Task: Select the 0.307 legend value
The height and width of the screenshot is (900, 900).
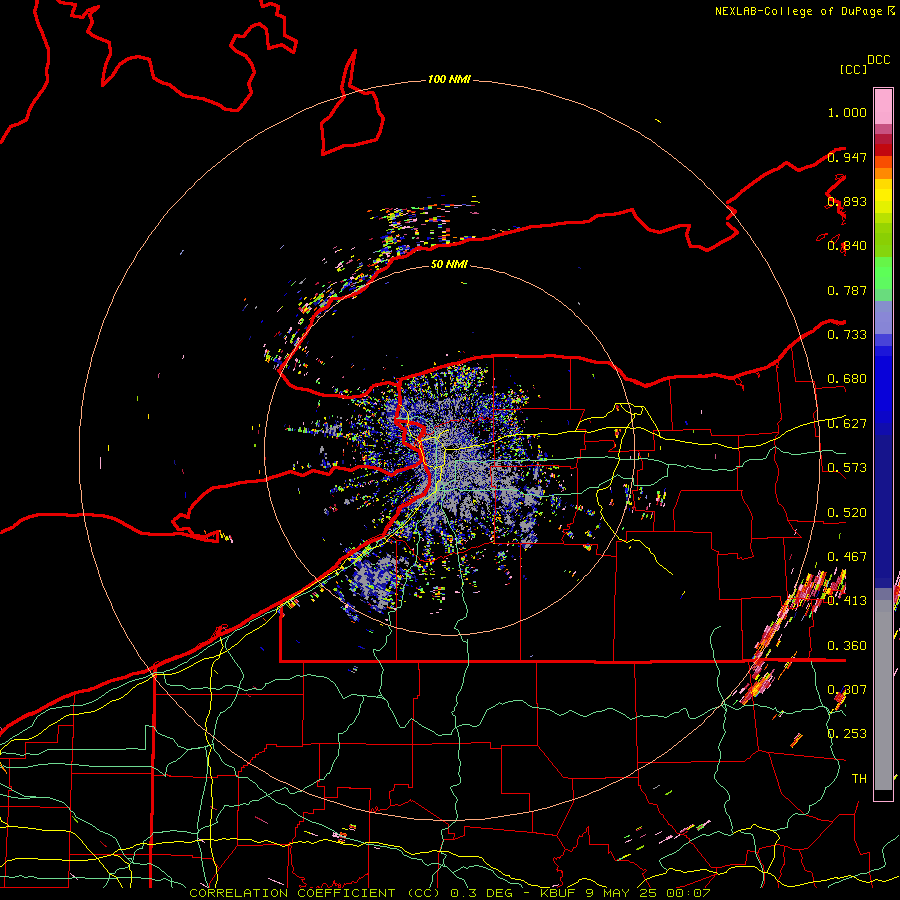Action: coord(847,690)
